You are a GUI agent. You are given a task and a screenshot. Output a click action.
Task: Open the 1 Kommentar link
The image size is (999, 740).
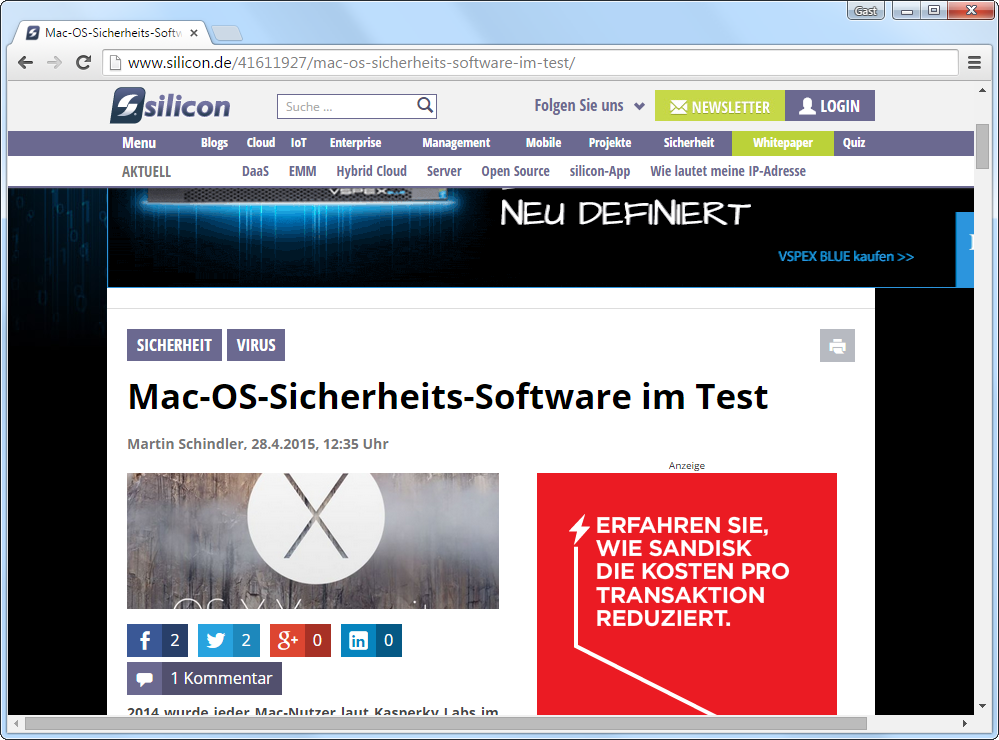204,678
